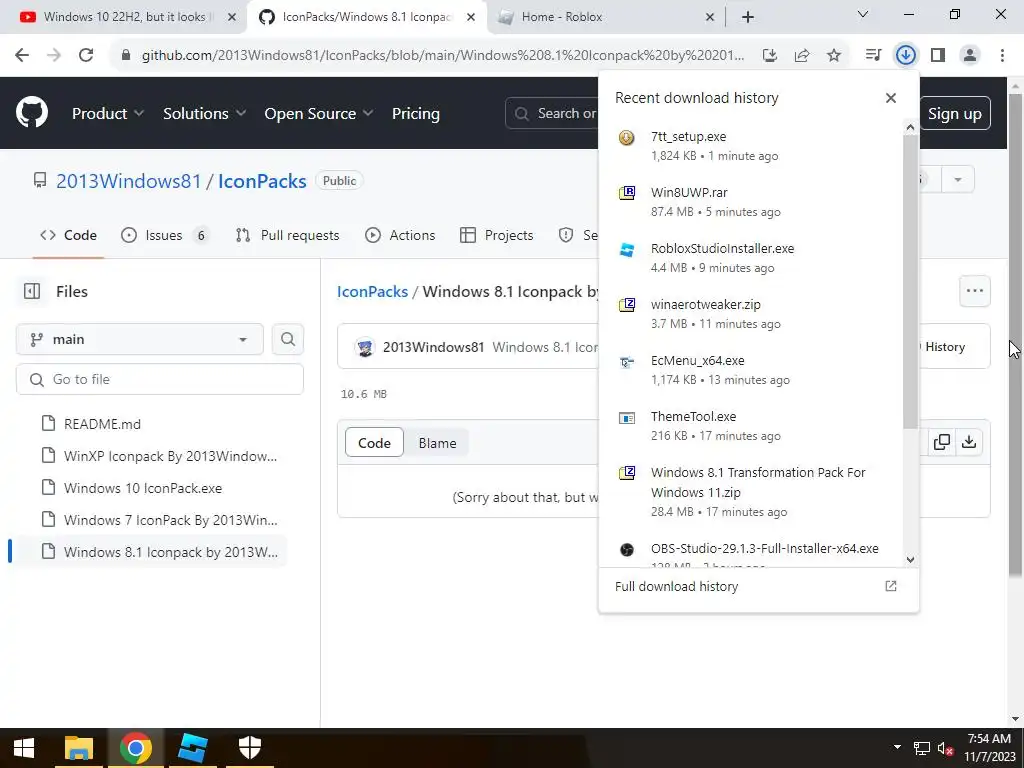Image resolution: width=1024 pixels, height=768 pixels.
Task: Click the search files magnifier button
Action: pos(287,340)
